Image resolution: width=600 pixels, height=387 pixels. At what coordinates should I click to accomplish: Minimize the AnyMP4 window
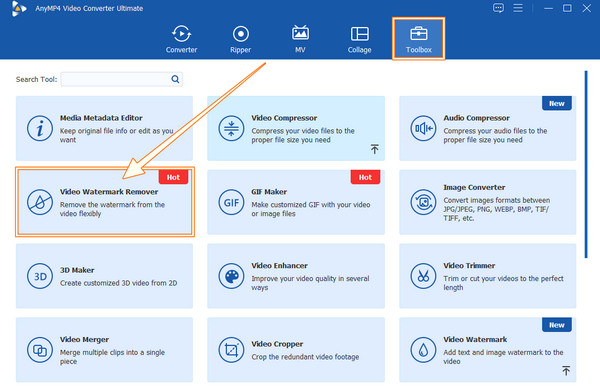point(548,8)
